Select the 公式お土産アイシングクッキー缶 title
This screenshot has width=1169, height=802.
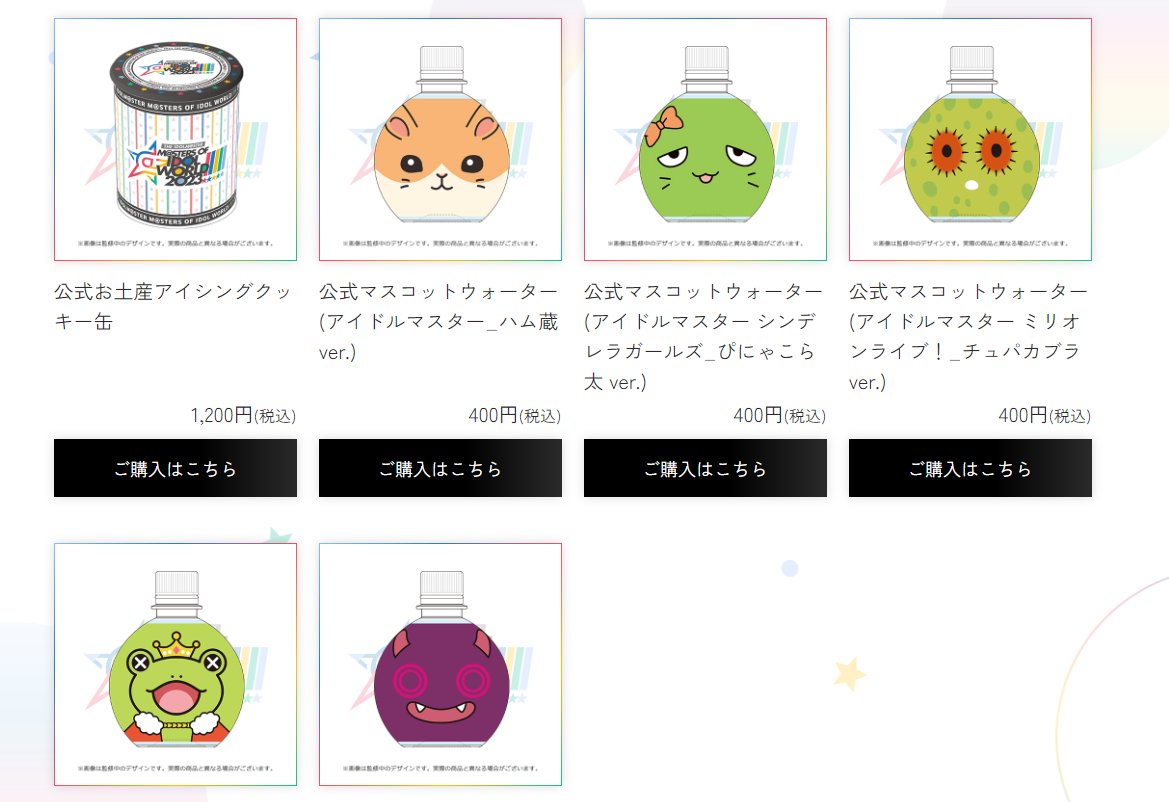click(172, 306)
